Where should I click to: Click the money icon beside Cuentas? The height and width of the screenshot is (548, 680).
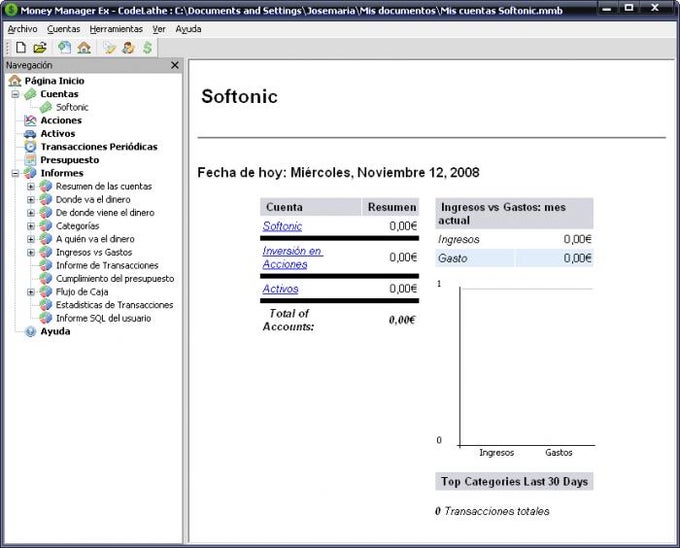(30, 94)
